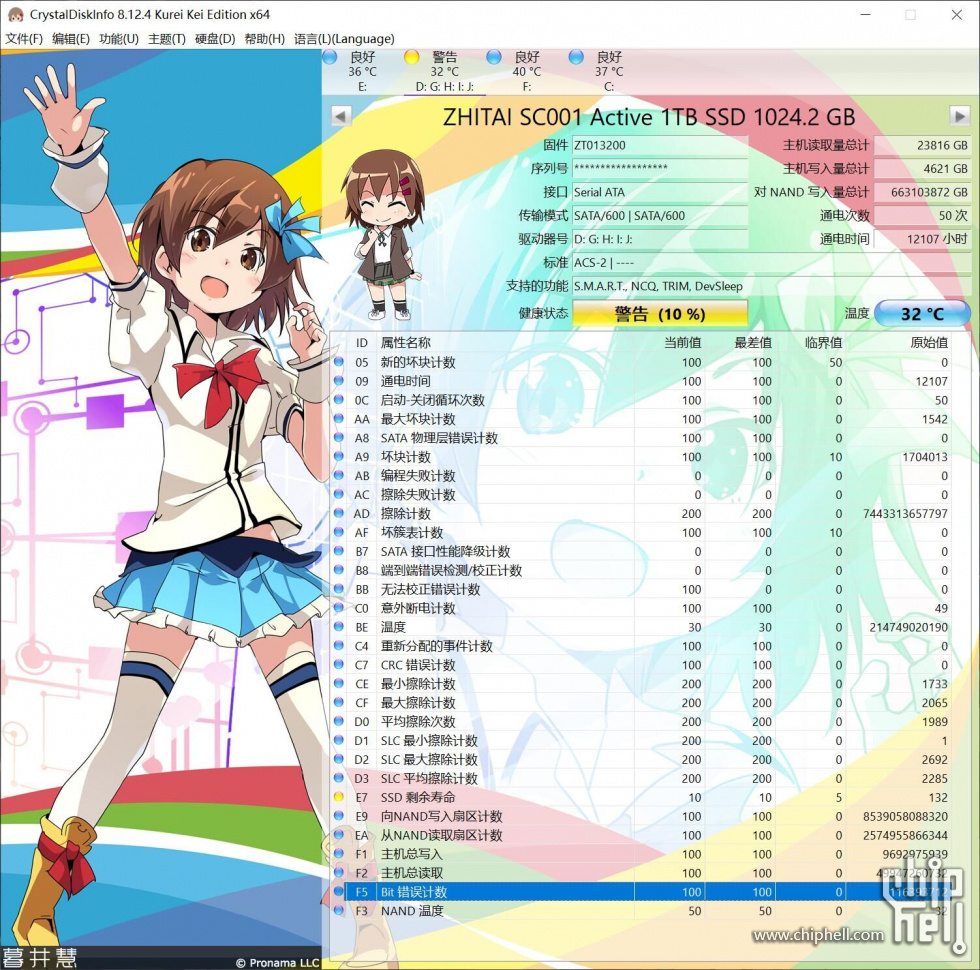
Task: Click NAND writes value 663103872 GB
Action: (x=922, y=192)
